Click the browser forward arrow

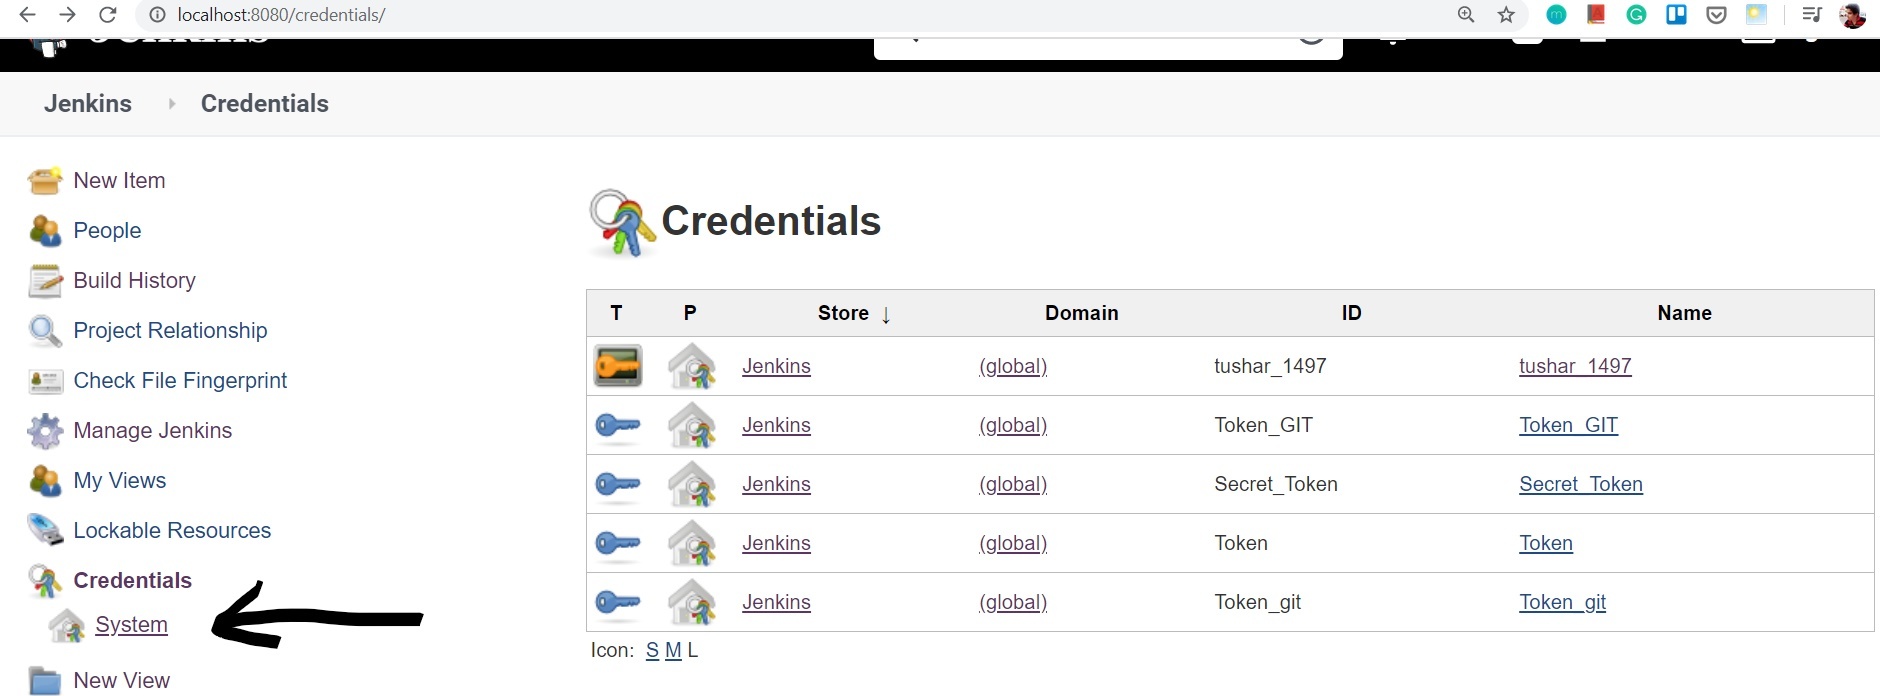tap(67, 15)
